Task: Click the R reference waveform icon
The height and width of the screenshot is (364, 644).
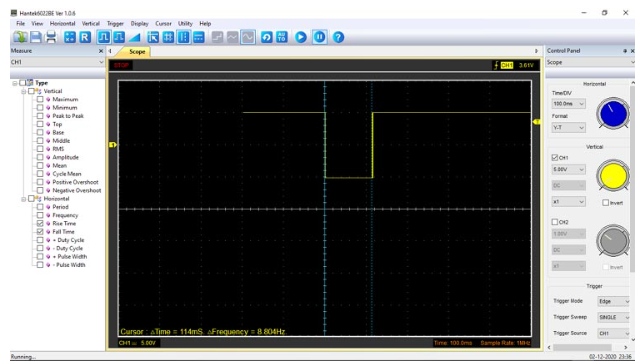Action: click(85, 37)
